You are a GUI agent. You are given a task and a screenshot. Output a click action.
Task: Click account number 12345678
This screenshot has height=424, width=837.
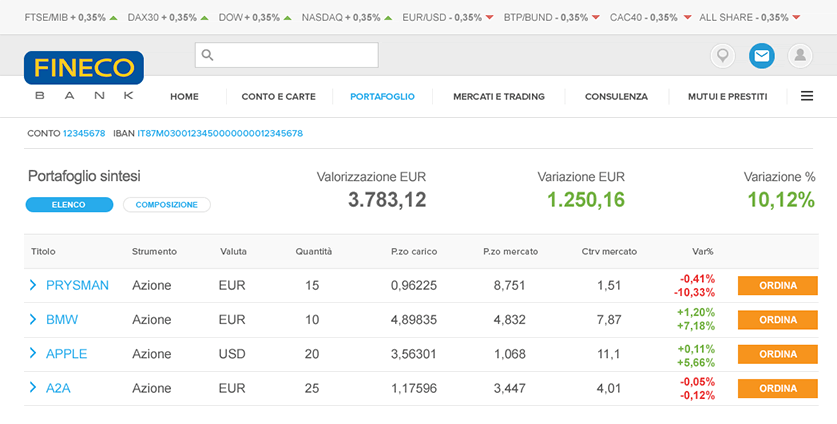pos(84,134)
